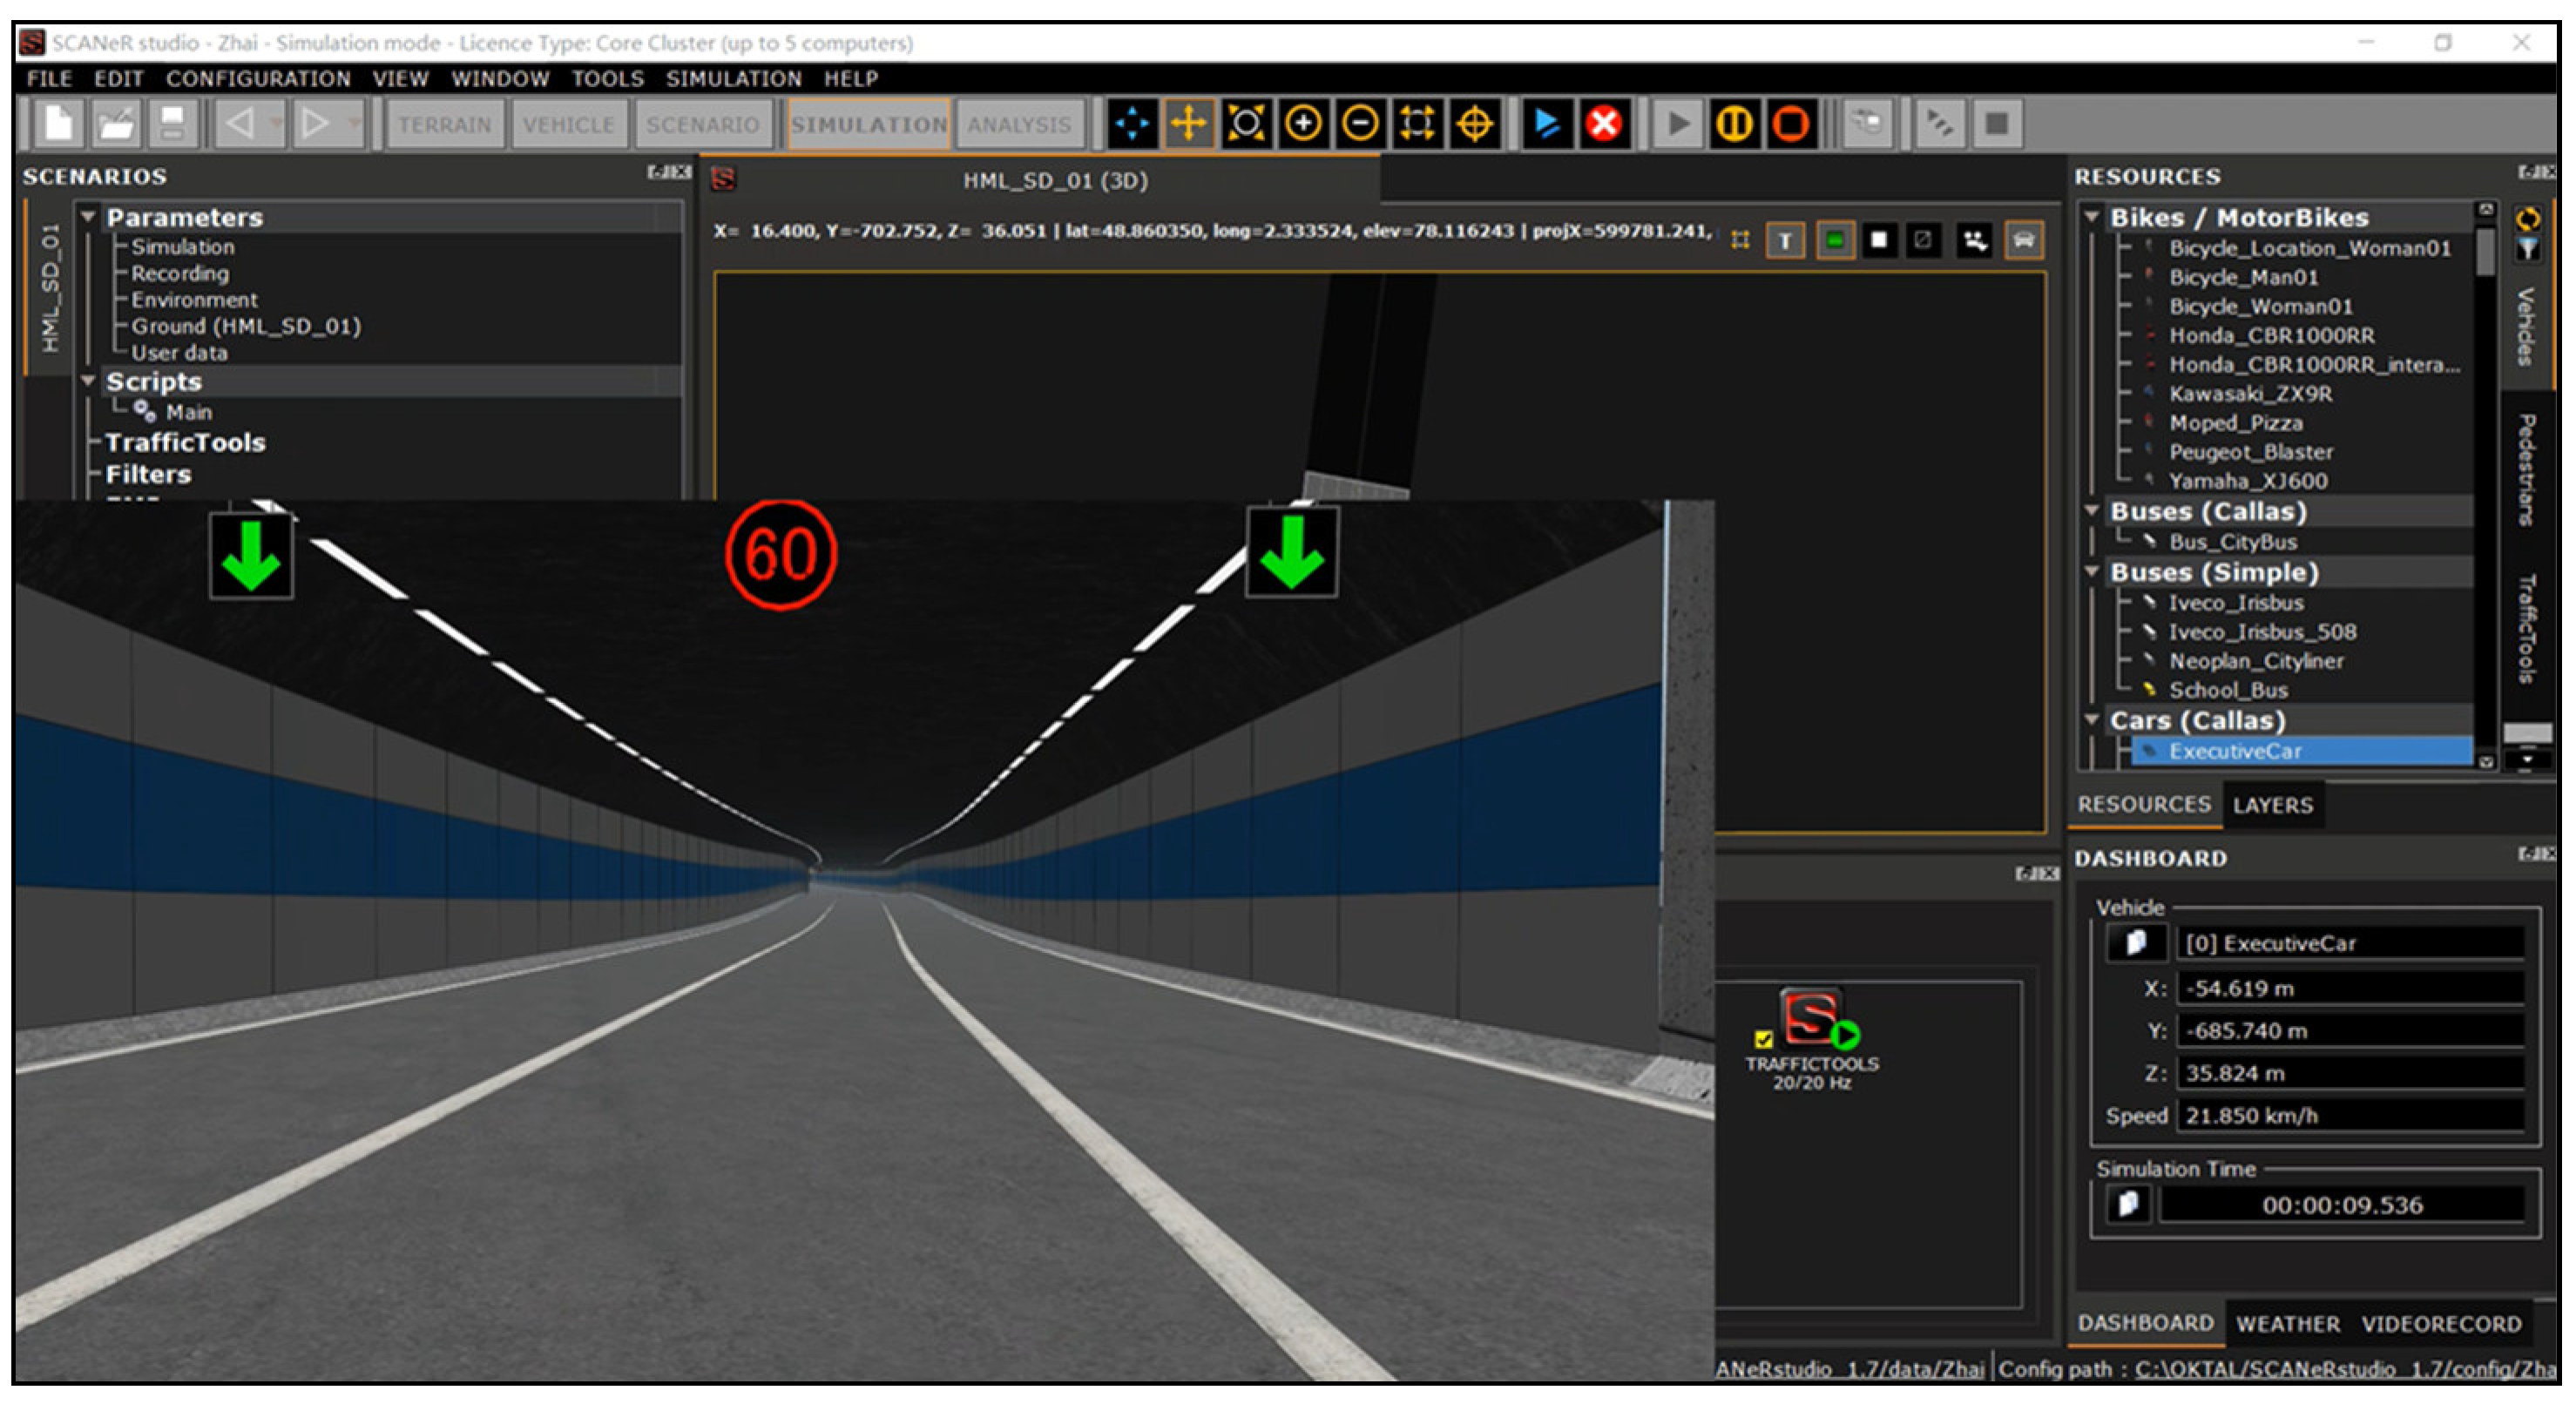Select School_Bus in resources list
This screenshot has width=2576, height=1404.
coord(2228,691)
